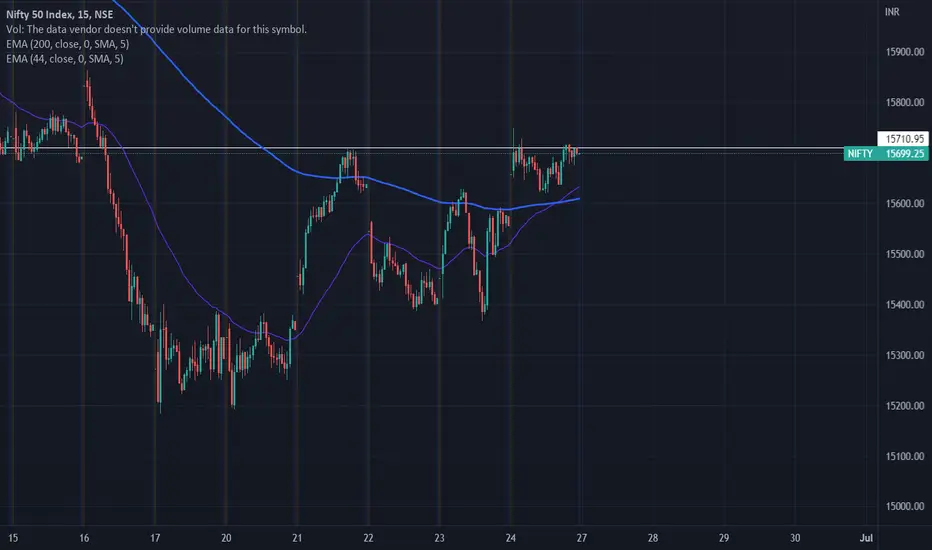Click the 15000.00 price scale label
The width and height of the screenshot is (932, 550).
(x=905, y=507)
